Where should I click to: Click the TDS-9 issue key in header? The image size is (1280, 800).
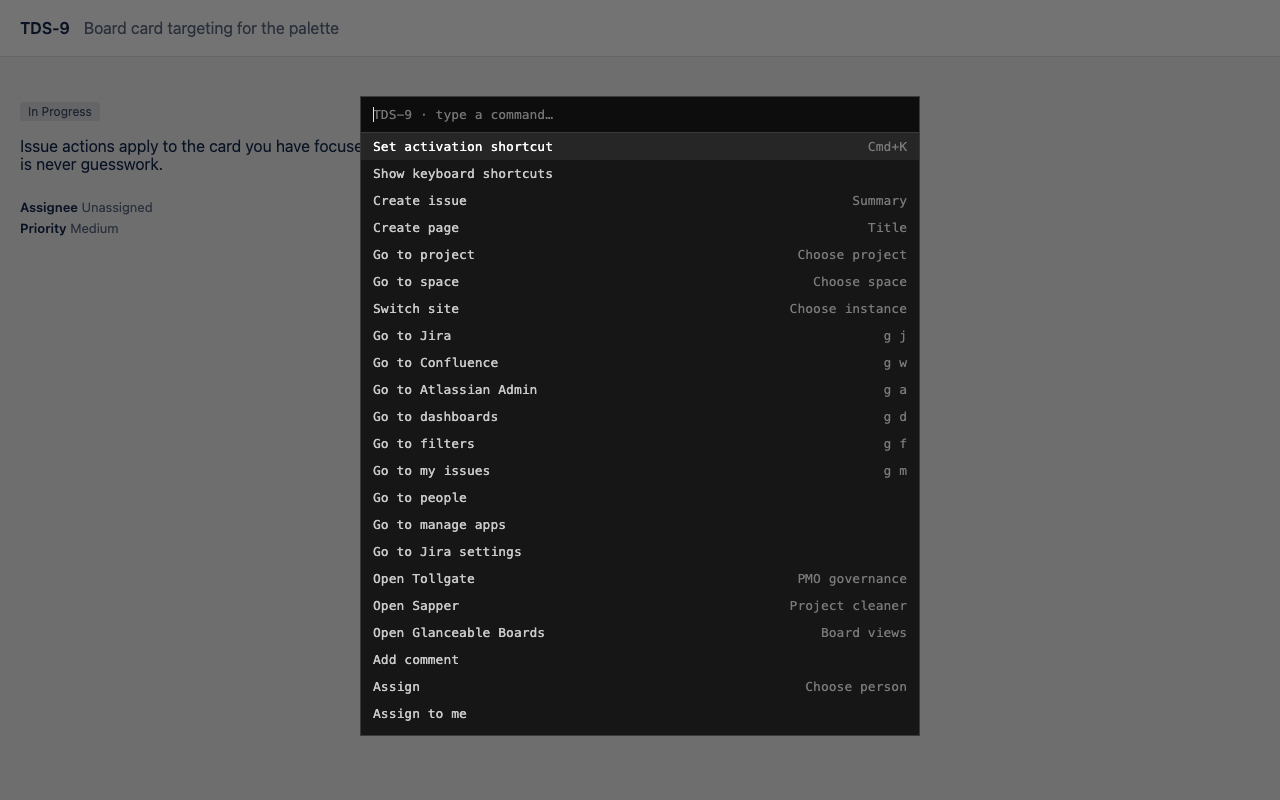point(45,28)
